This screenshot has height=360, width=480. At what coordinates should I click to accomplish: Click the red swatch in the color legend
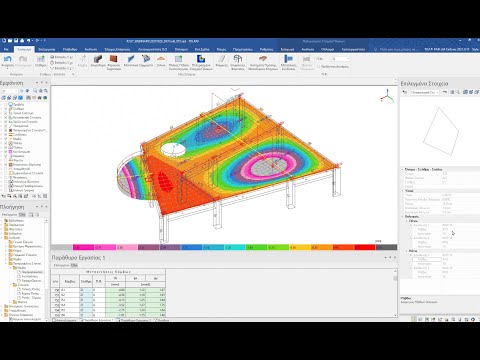[365, 247]
